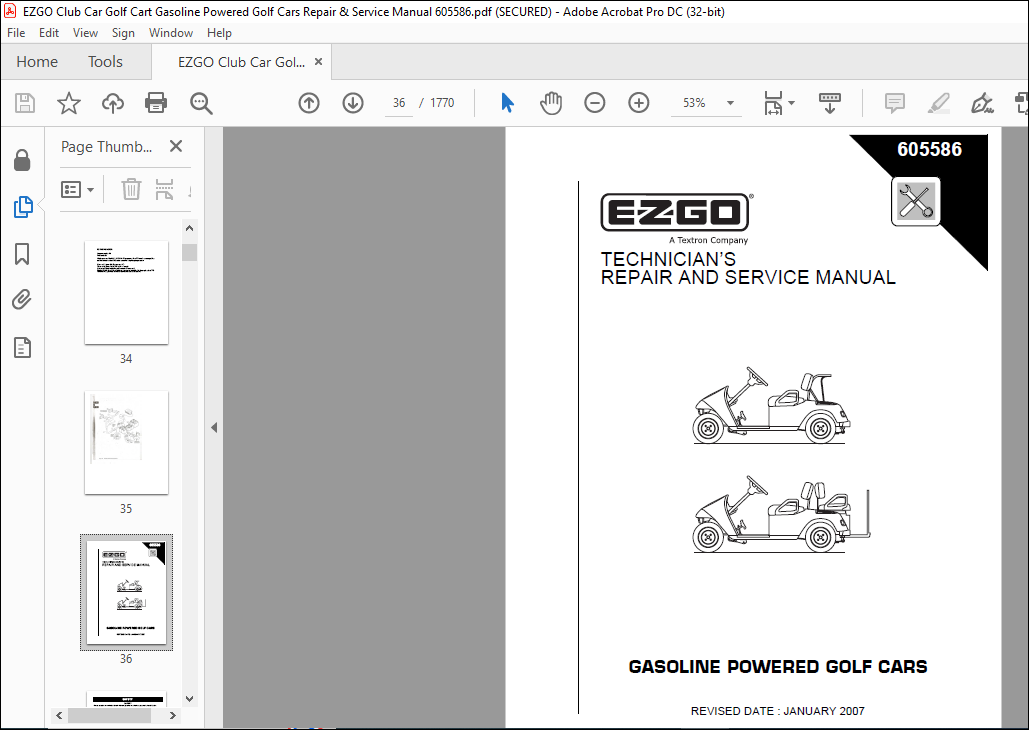Open the Sign document pen tool
Viewport: 1029px width, 730px height.
(x=982, y=103)
